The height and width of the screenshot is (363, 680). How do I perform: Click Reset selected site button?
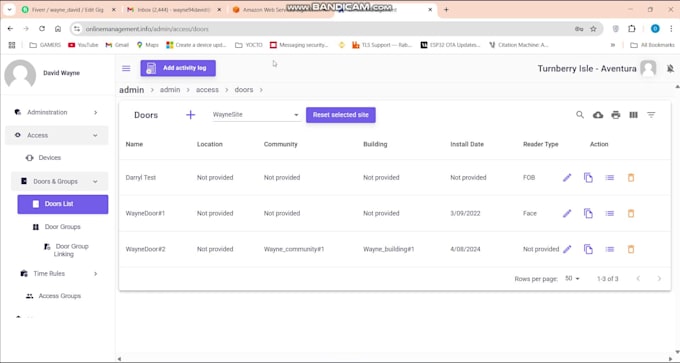pos(340,115)
